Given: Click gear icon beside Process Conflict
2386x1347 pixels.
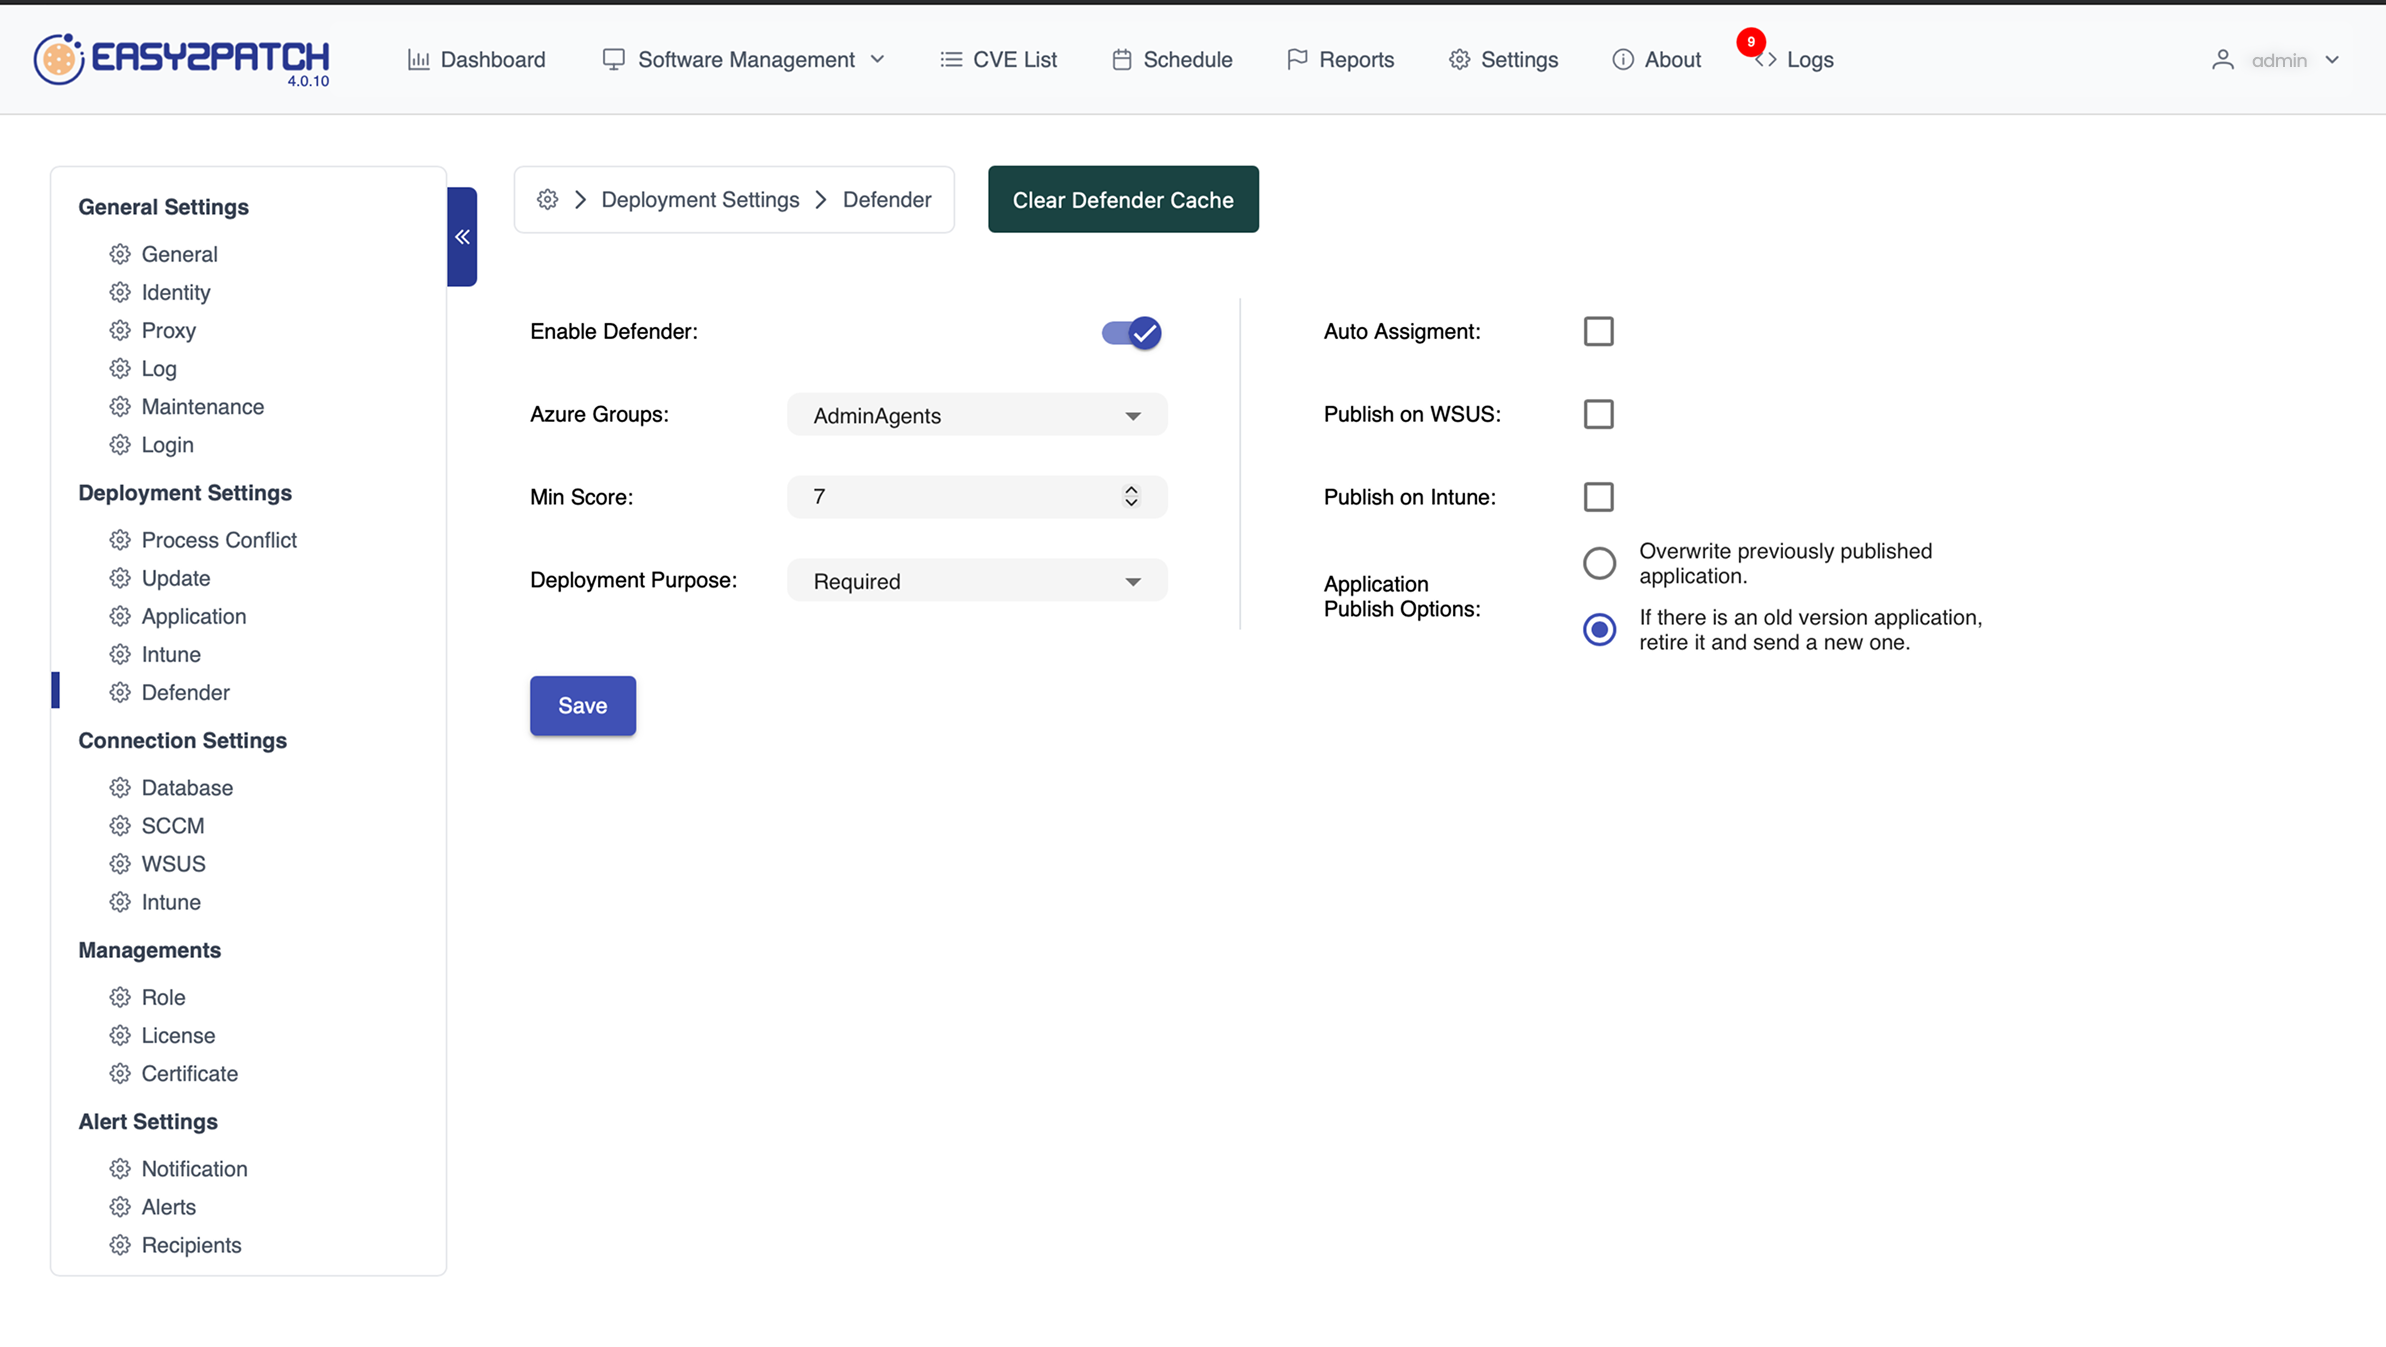Looking at the screenshot, I should tap(120, 540).
